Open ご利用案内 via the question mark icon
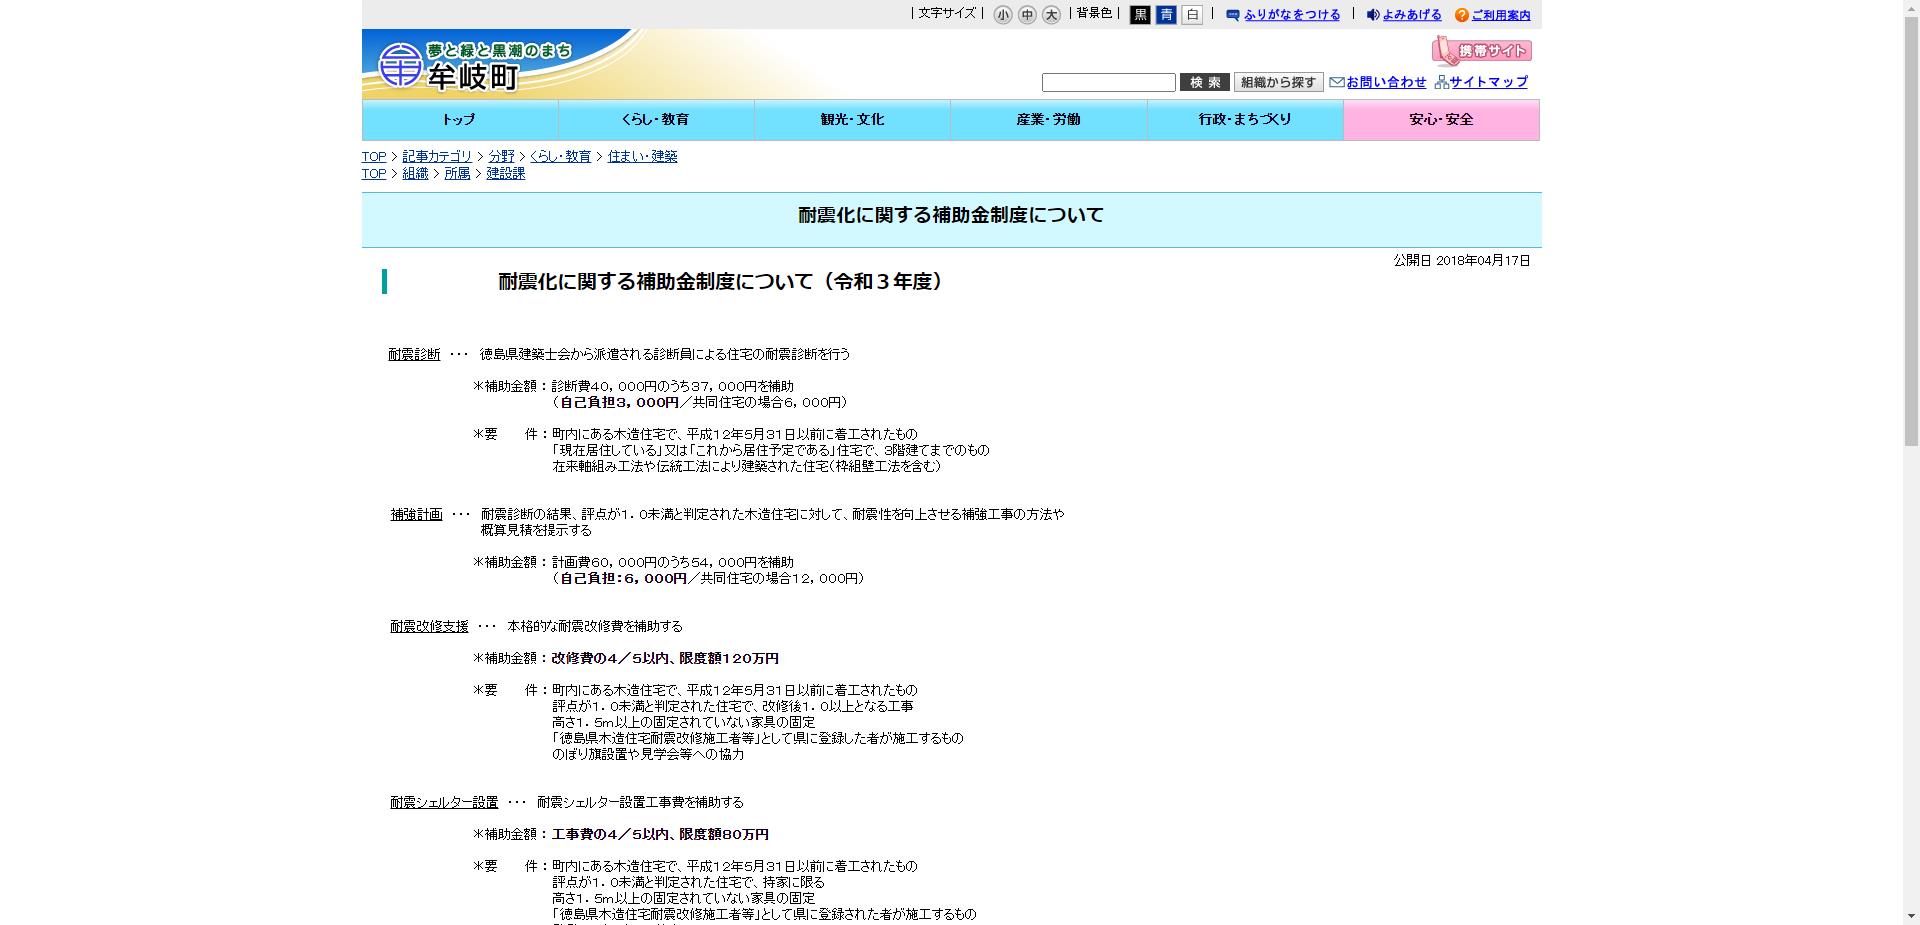 tap(1462, 14)
